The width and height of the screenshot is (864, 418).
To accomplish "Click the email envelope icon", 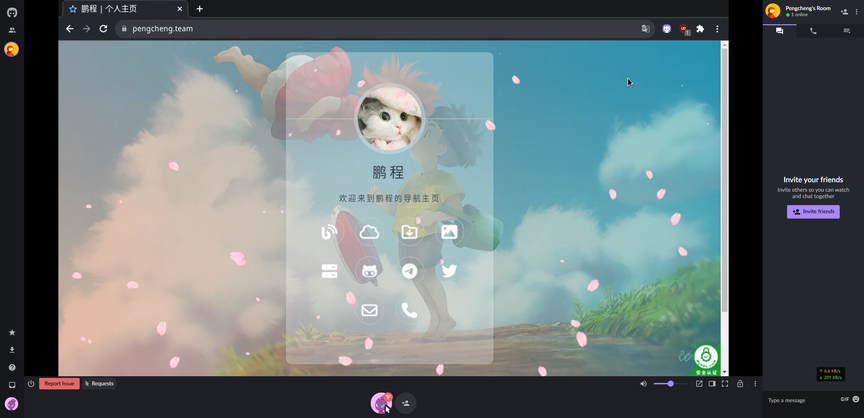I will [x=369, y=311].
